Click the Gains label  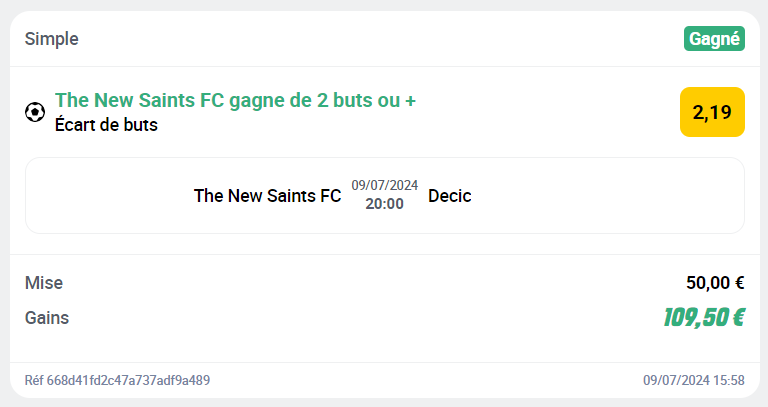click(x=47, y=318)
